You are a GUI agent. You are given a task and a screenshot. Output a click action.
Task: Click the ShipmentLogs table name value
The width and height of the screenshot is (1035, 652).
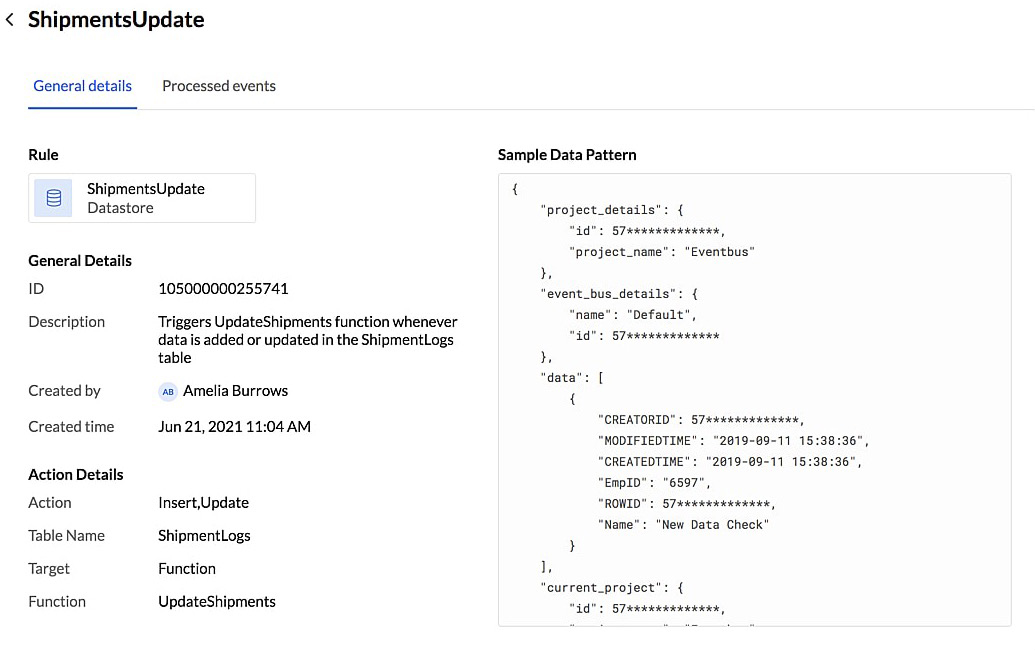[204, 536]
